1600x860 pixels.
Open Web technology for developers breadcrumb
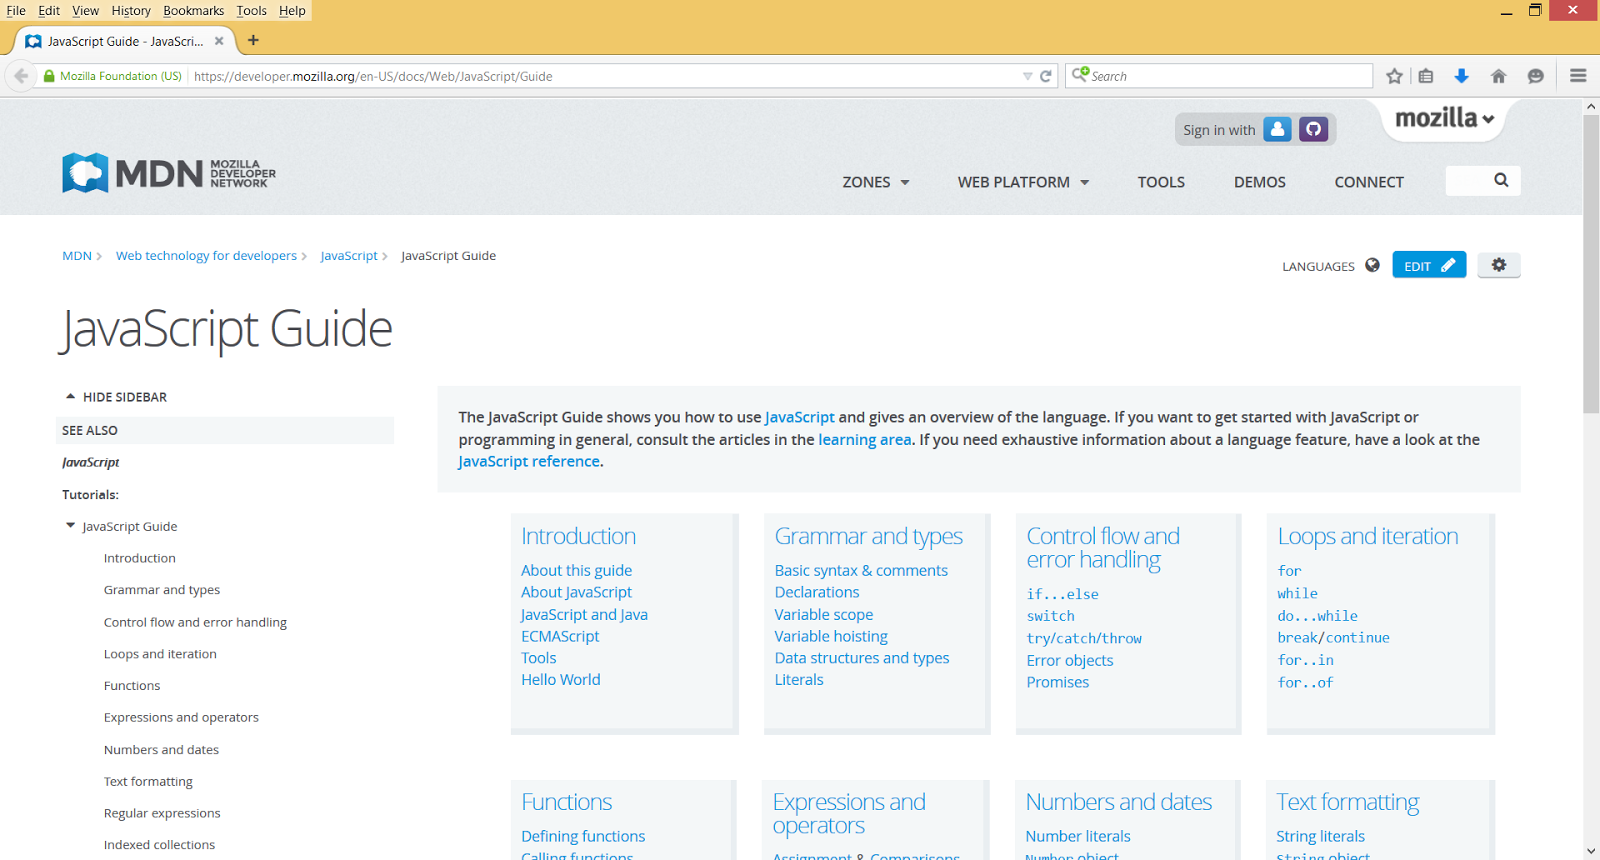point(206,256)
